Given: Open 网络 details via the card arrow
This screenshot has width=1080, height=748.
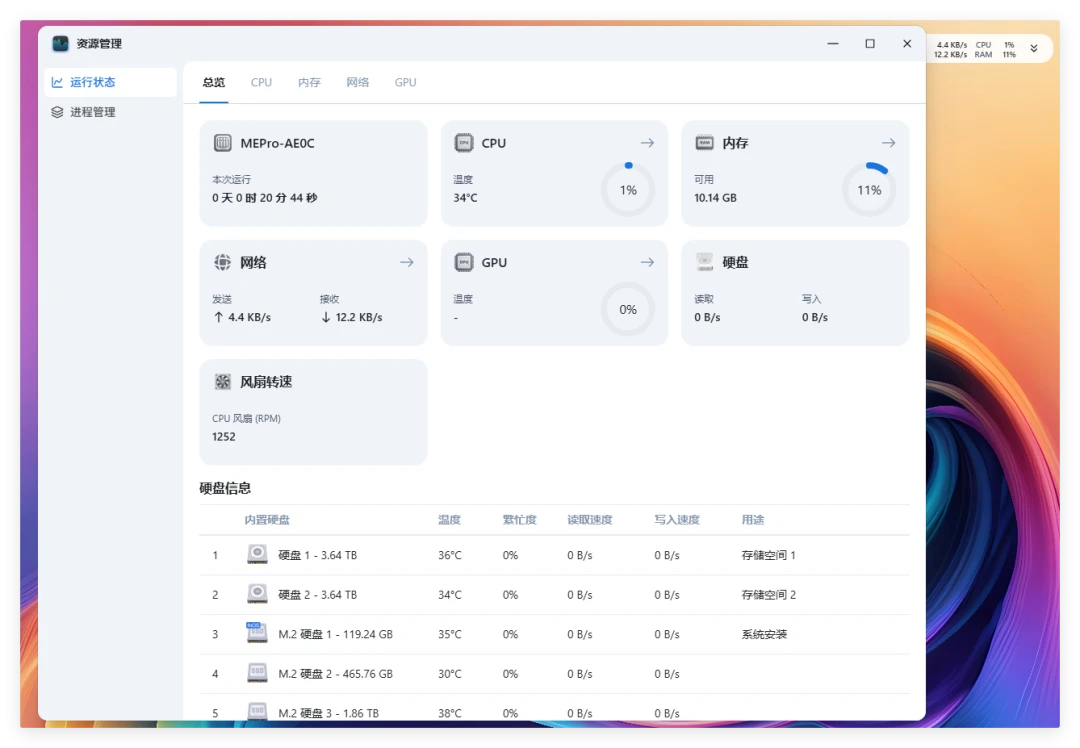Looking at the screenshot, I should coord(406,262).
